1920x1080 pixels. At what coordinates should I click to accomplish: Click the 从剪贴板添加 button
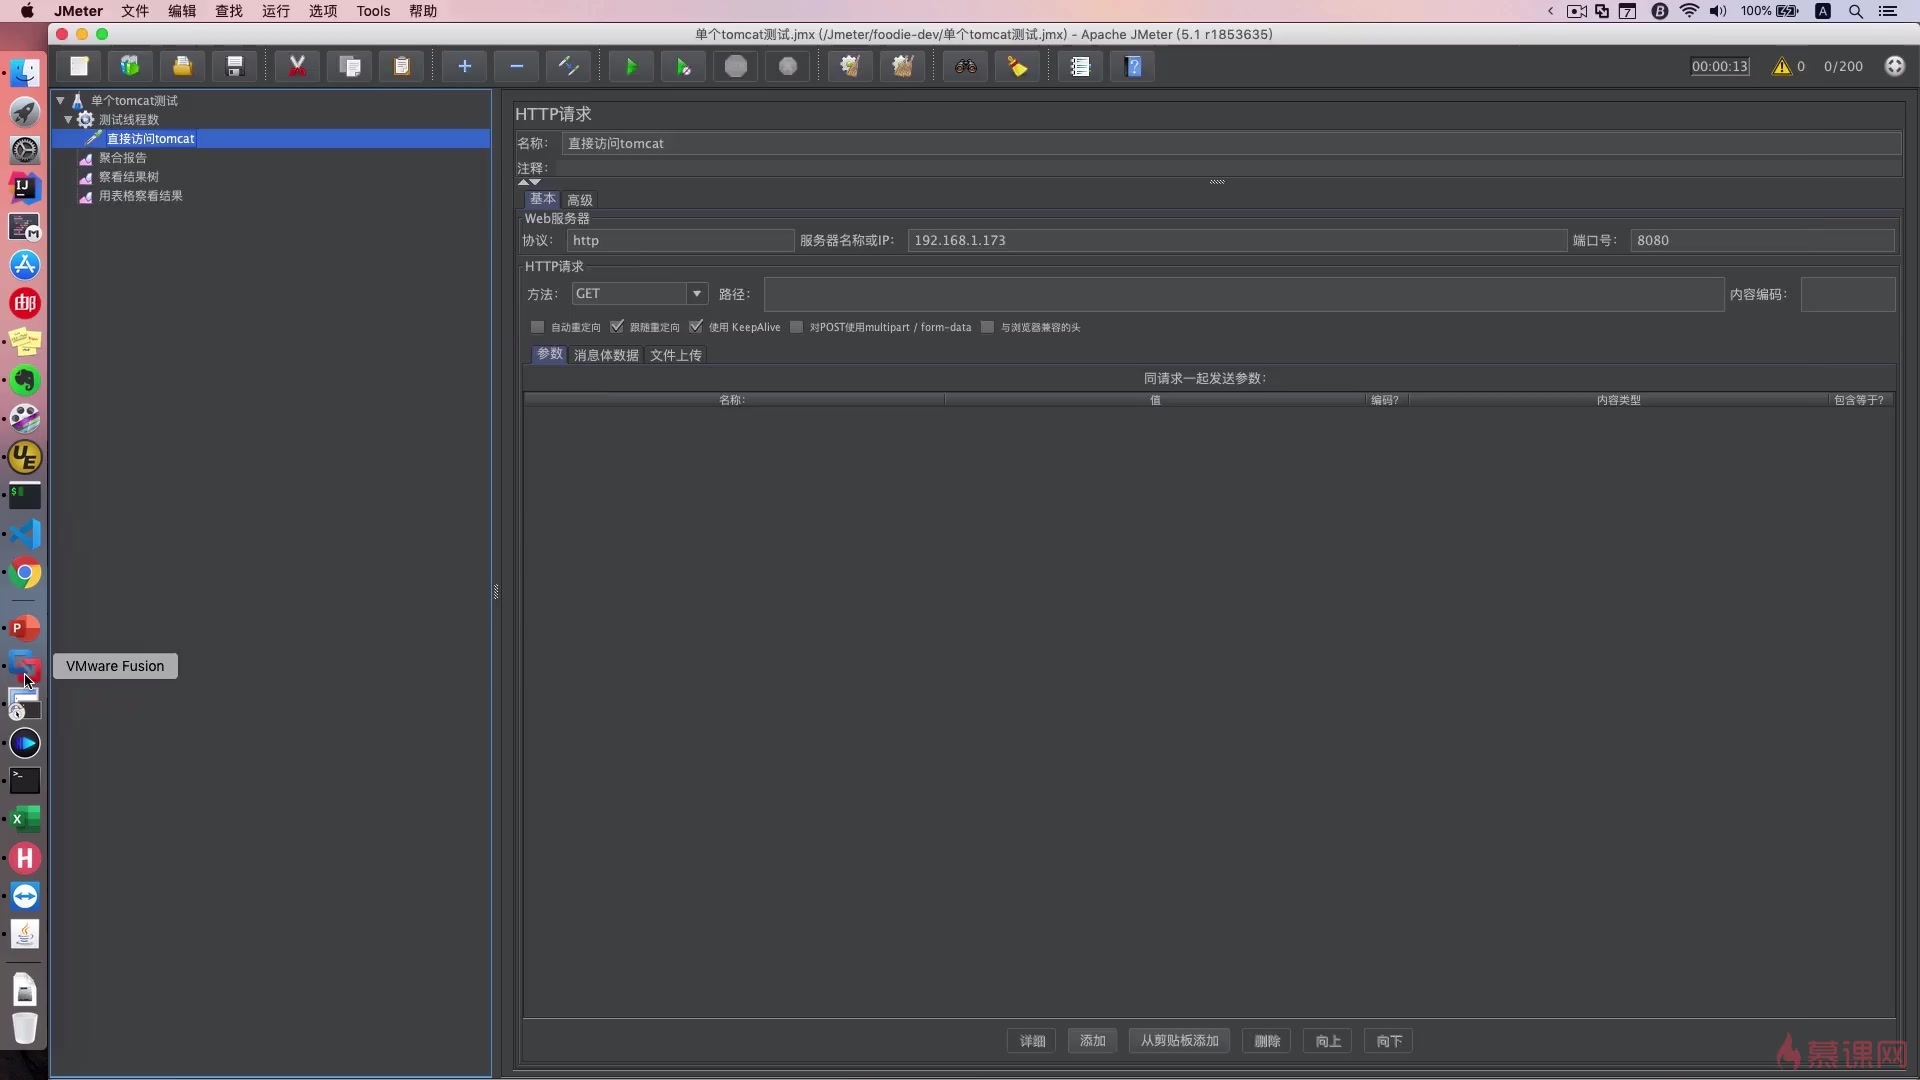tap(1180, 1041)
